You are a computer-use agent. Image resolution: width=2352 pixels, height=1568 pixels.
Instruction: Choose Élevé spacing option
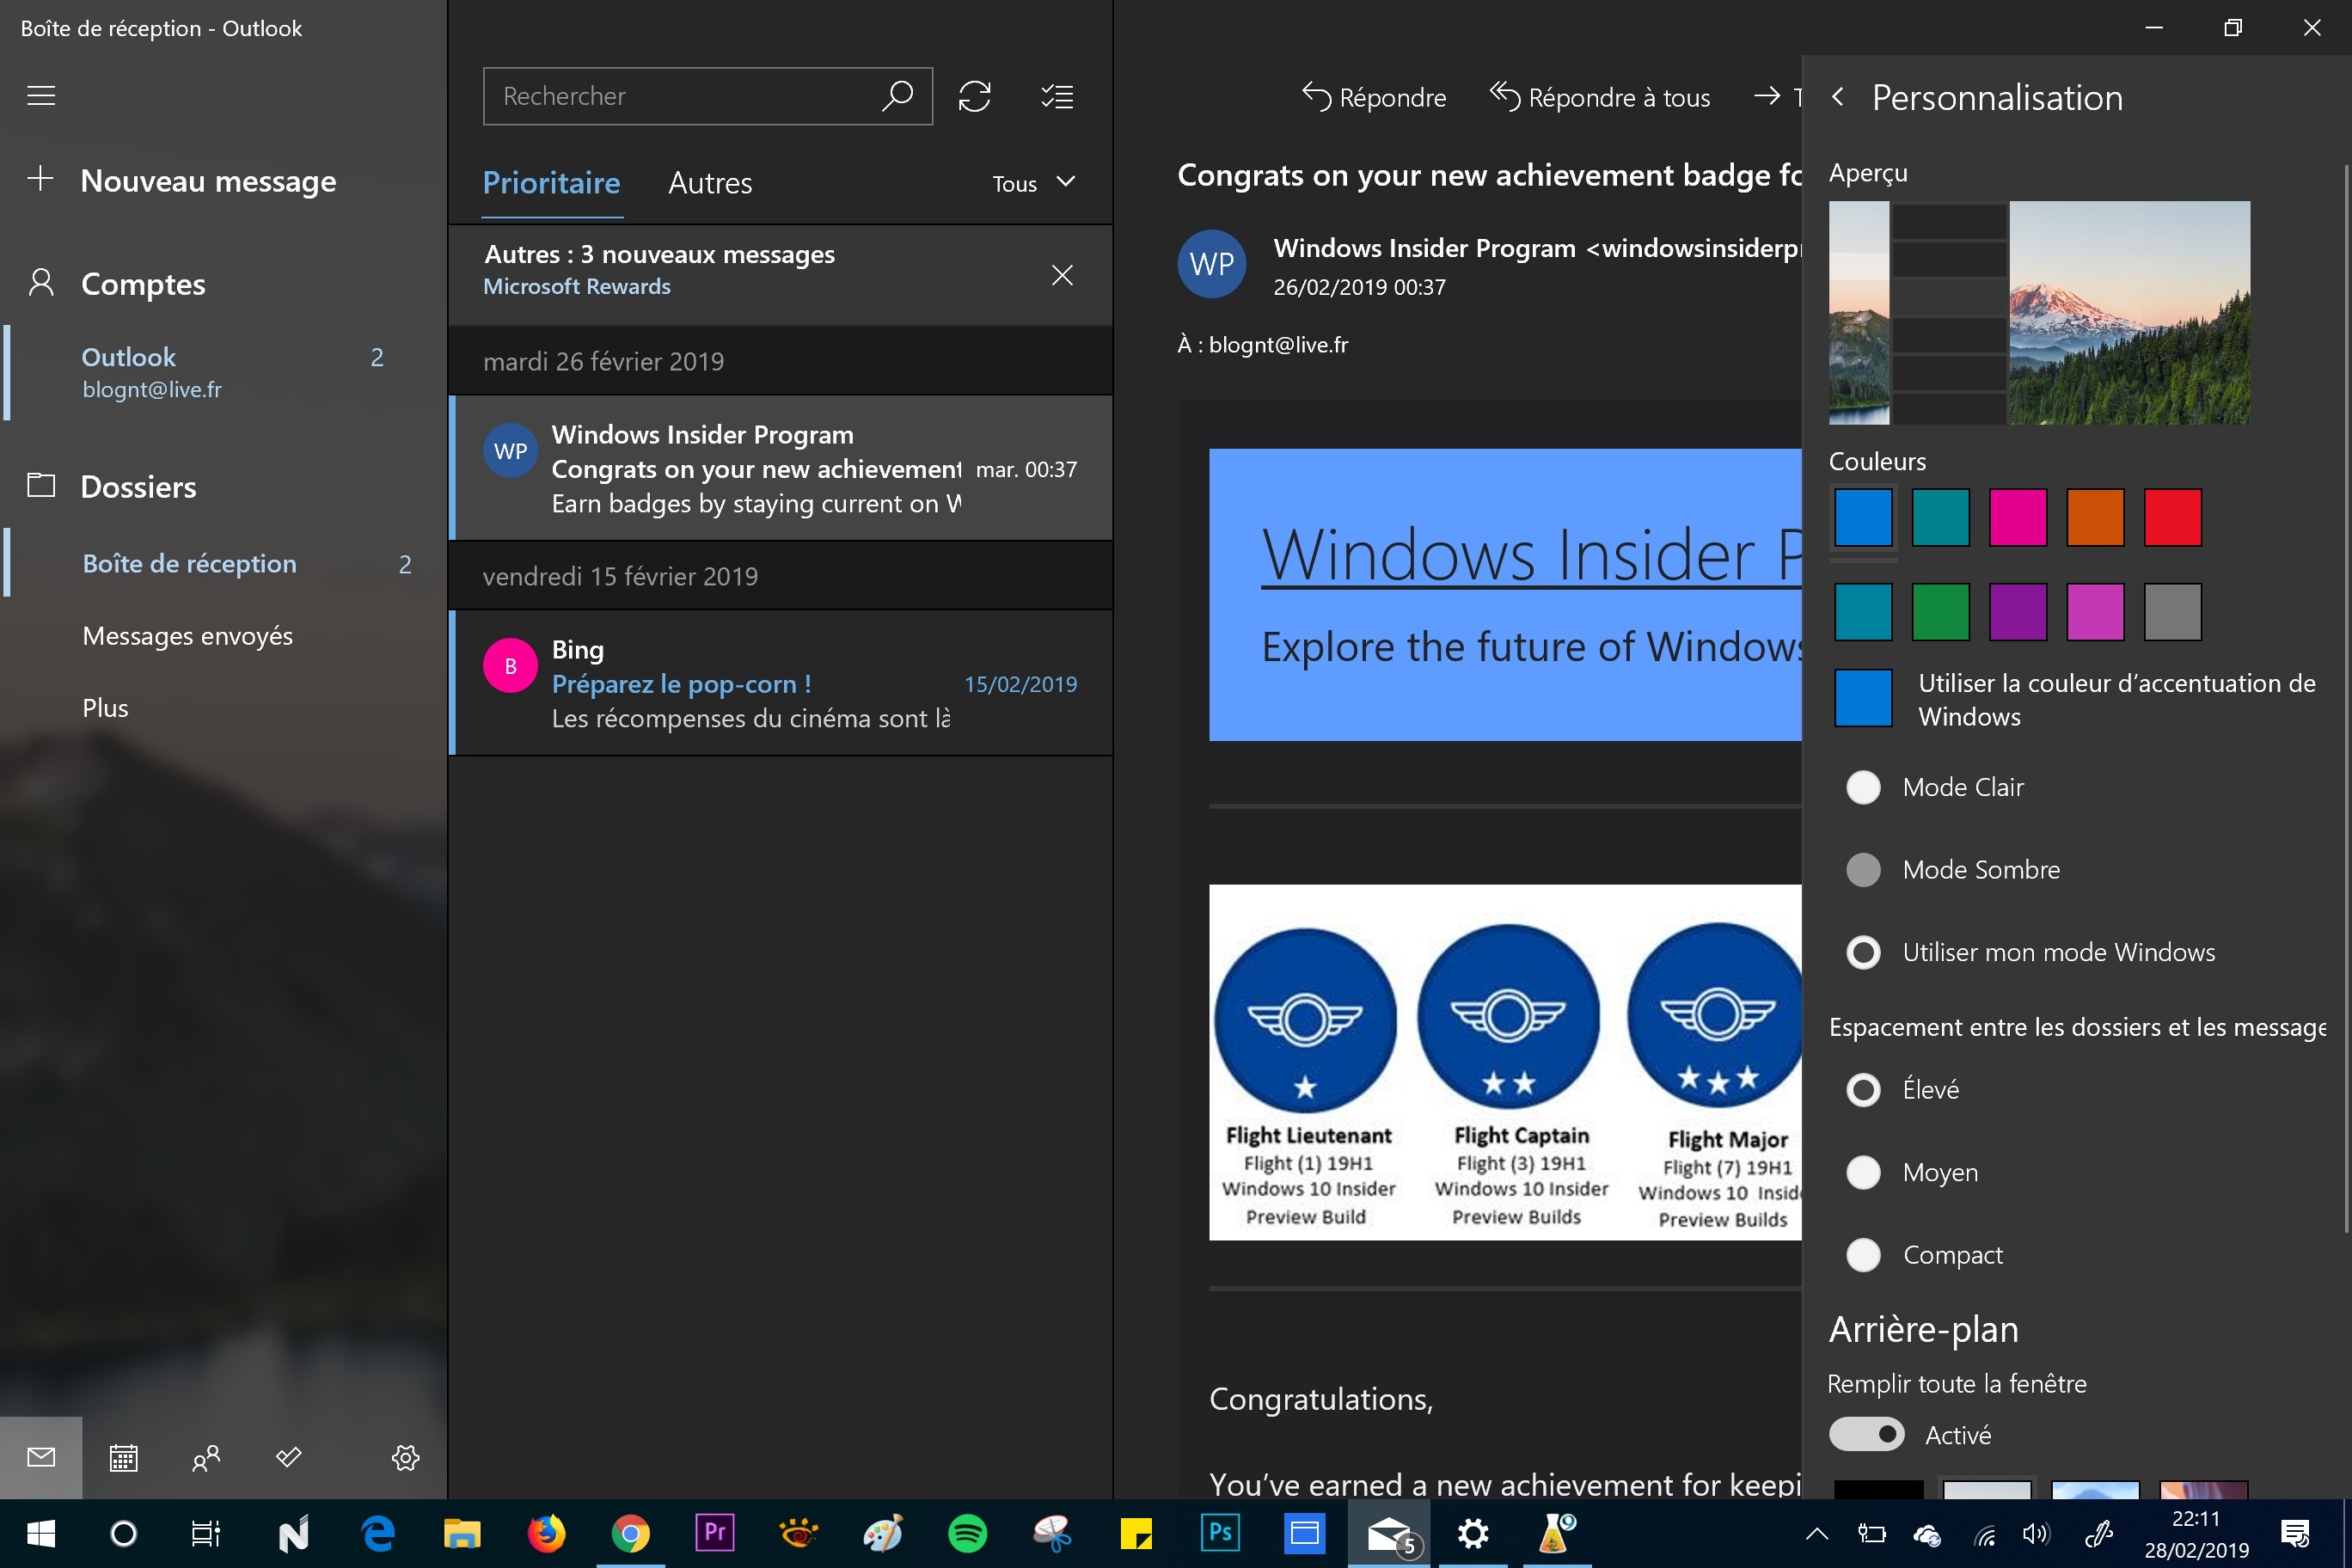1863,1090
